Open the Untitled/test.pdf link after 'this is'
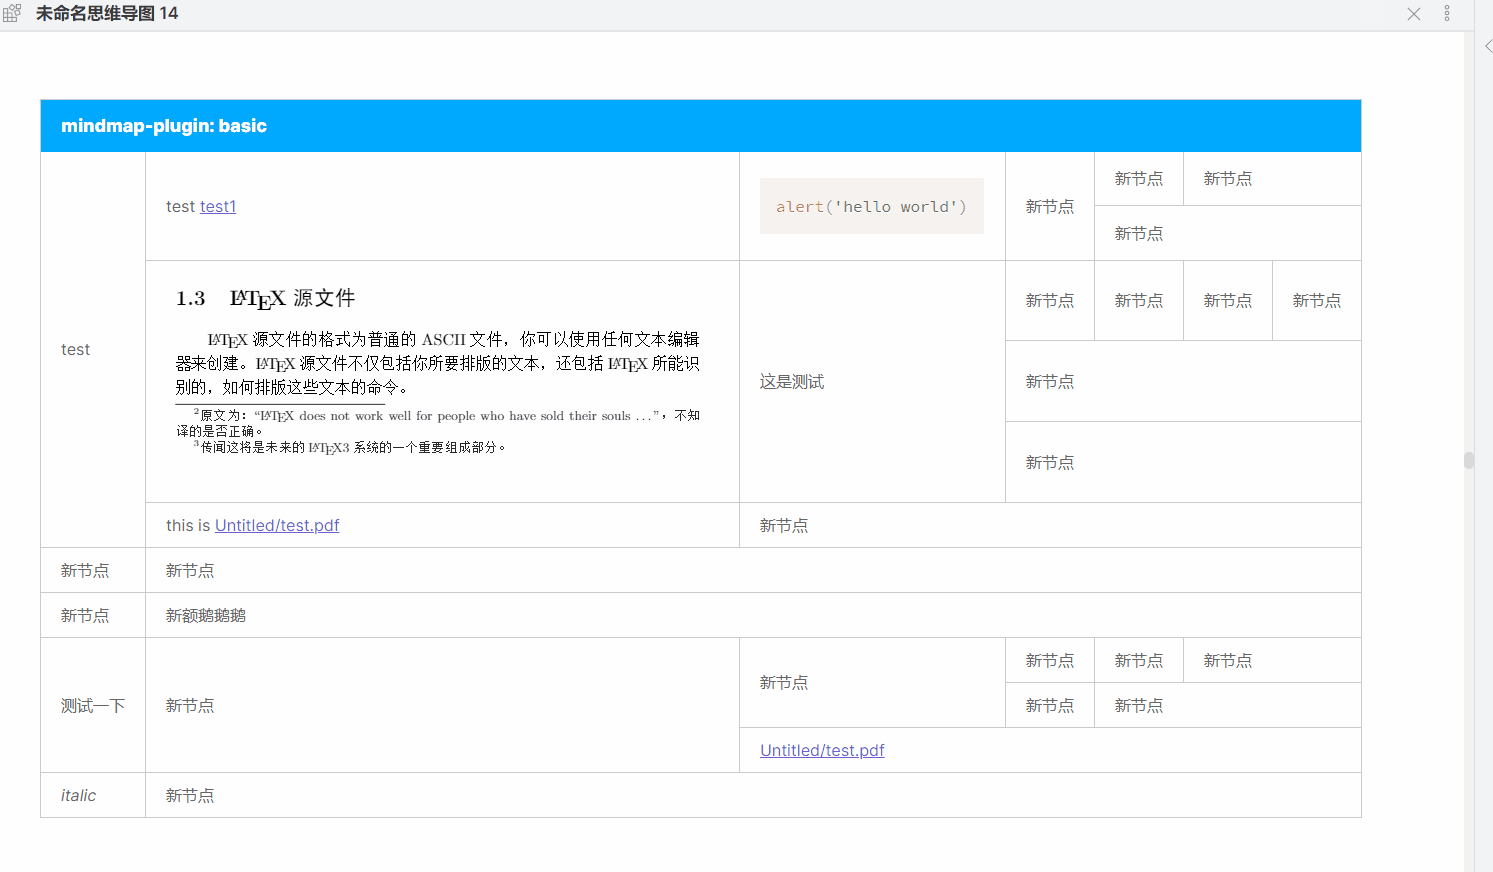The image size is (1493, 872). coord(277,526)
